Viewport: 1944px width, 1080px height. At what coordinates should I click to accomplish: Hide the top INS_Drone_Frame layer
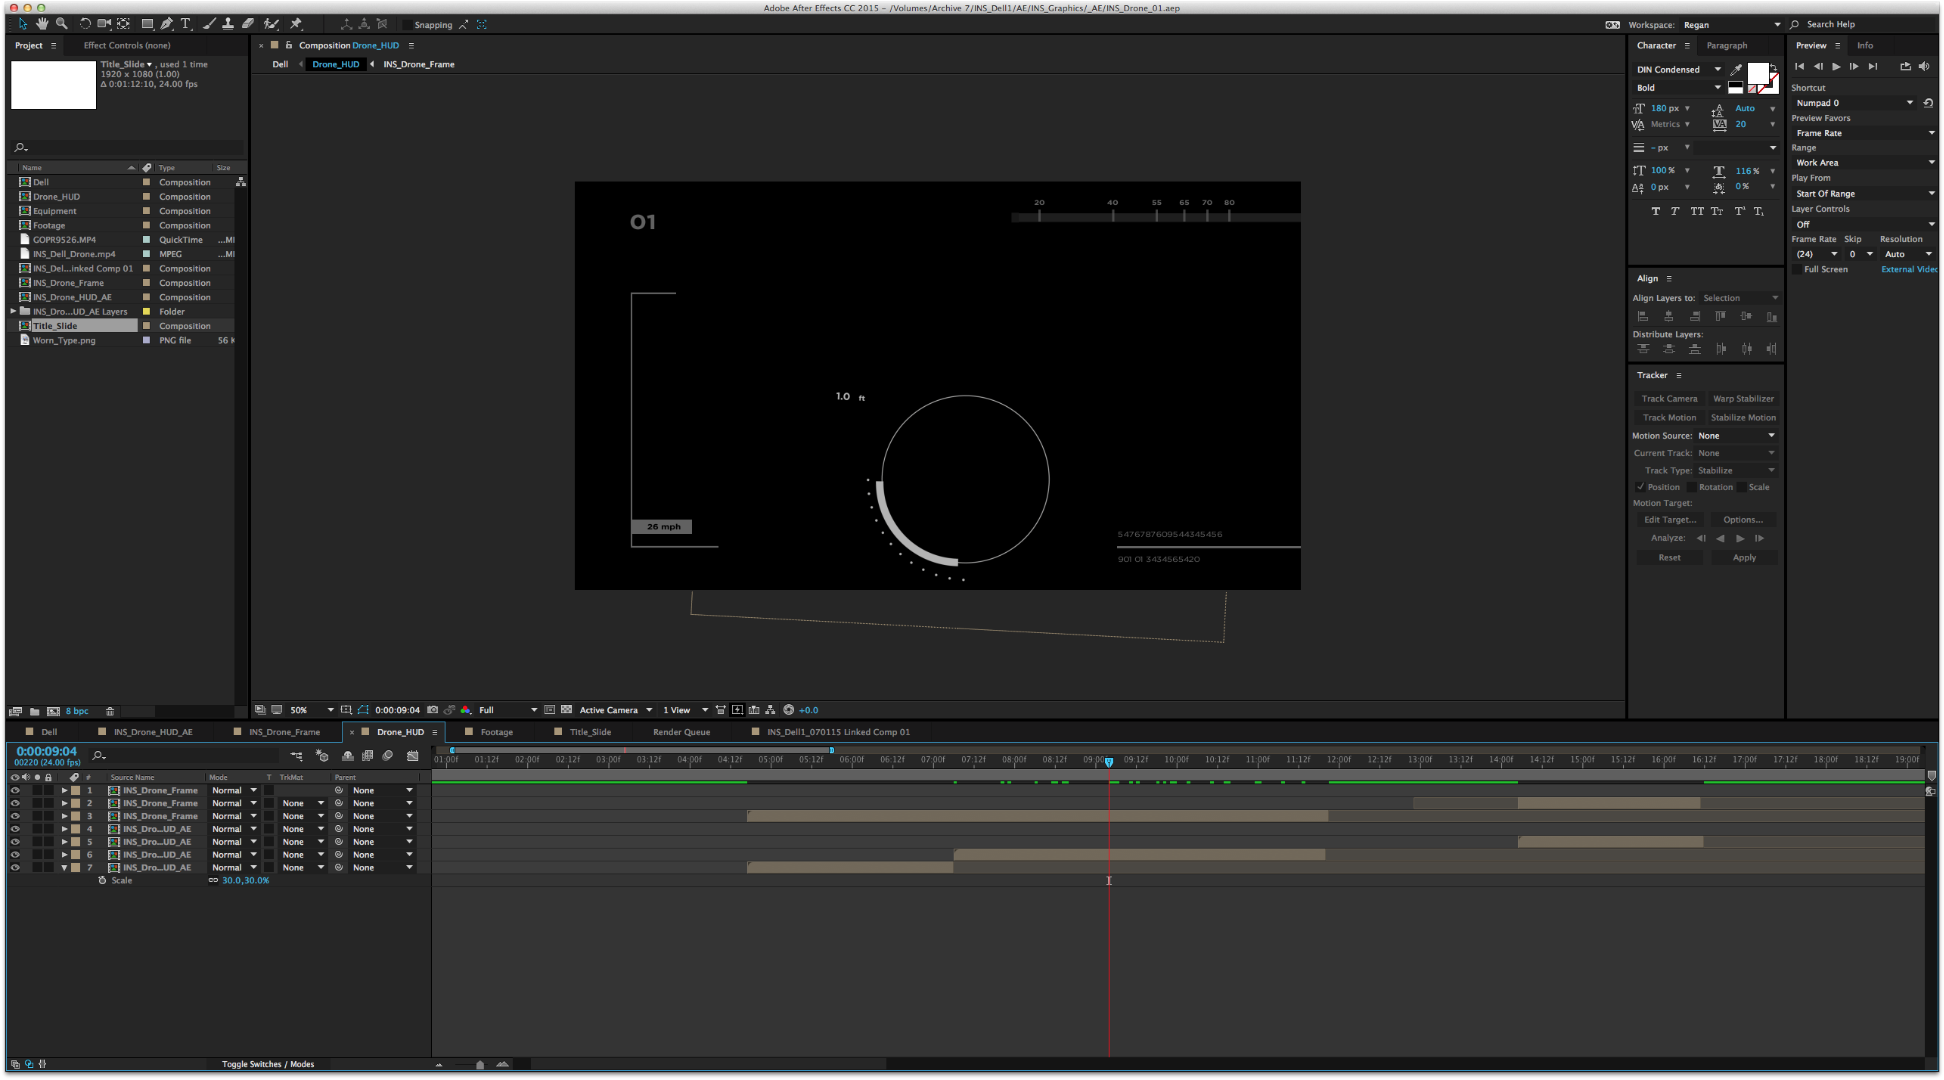[x=15, y=790]
